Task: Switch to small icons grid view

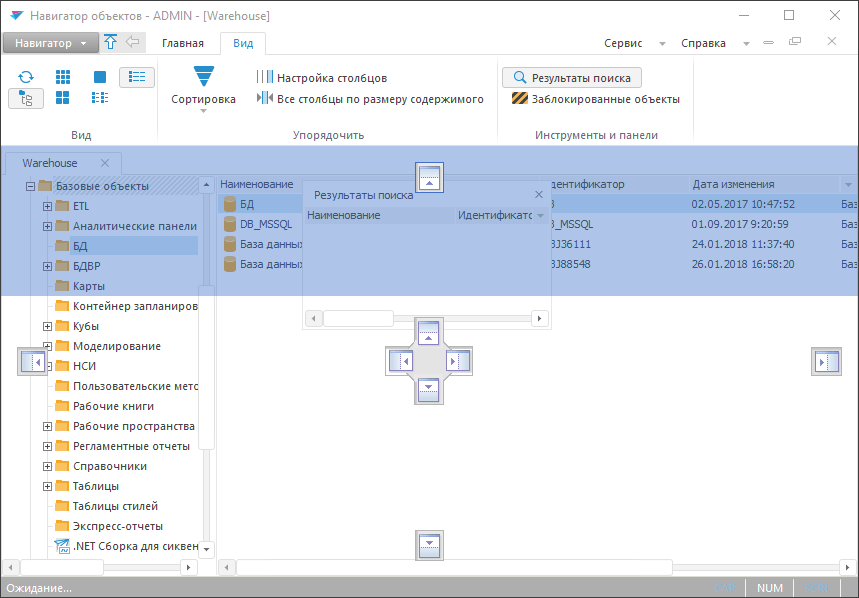Action: 62,77
